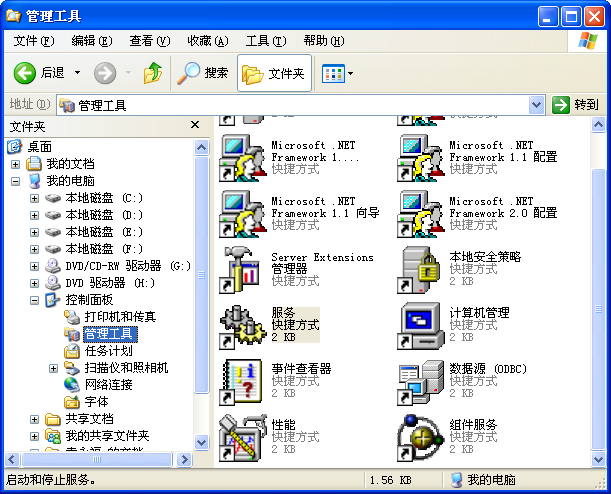Open the 事件查看器 shortcut icon
This screenshot has width=611, height=494.
click(x=242, y=382)
